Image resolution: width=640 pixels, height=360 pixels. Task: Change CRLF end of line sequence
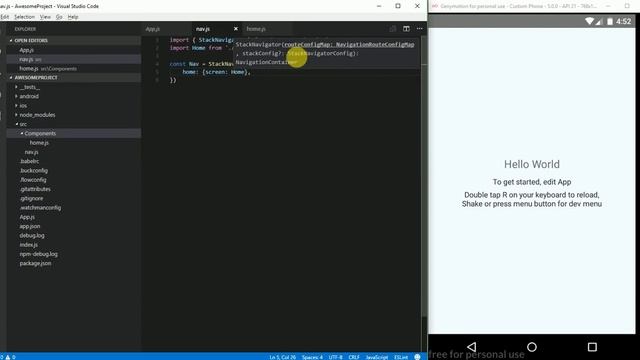pyautogui.click(x=354, y=357)
